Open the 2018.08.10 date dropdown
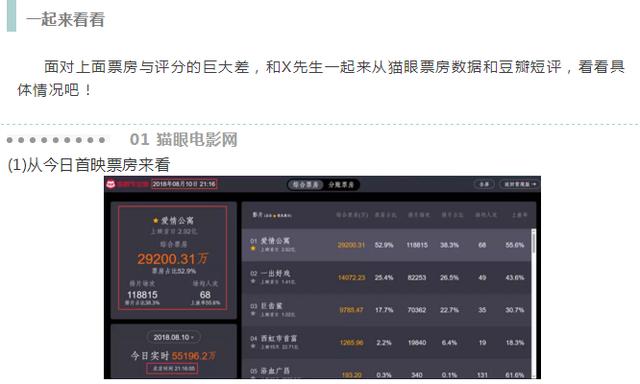This screenshot has width=640, height=384. click(173, 337)
